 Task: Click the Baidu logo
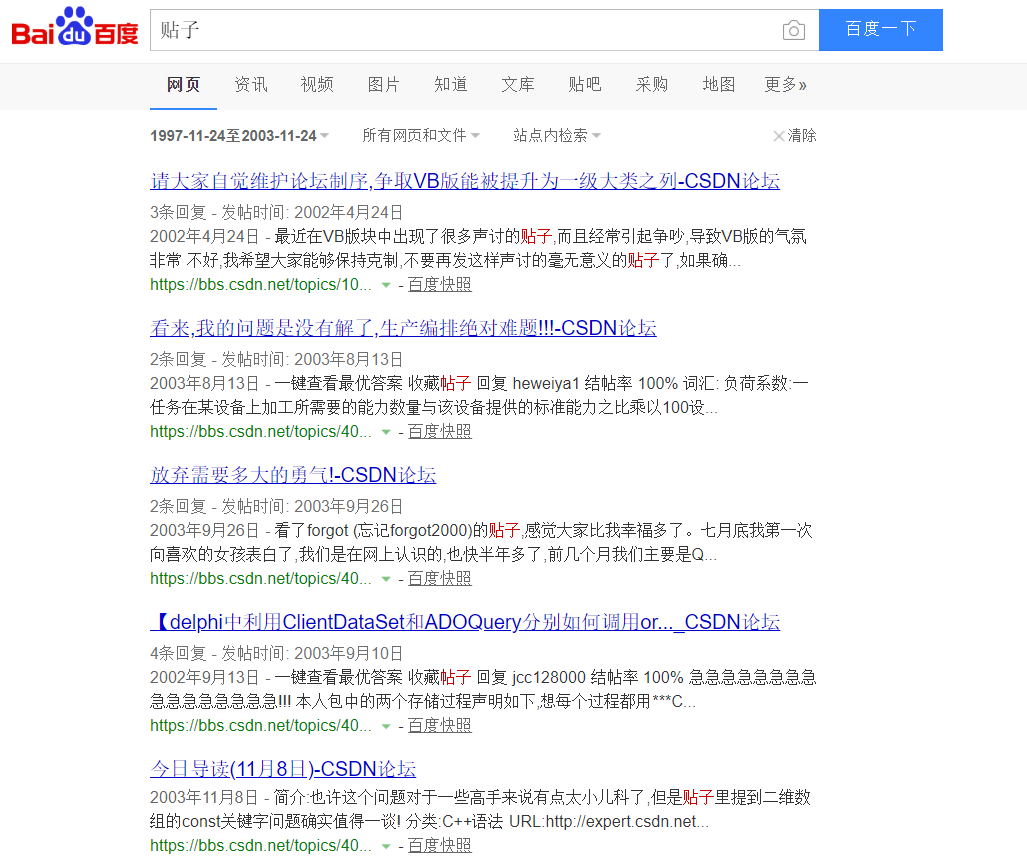click(75, 29)
